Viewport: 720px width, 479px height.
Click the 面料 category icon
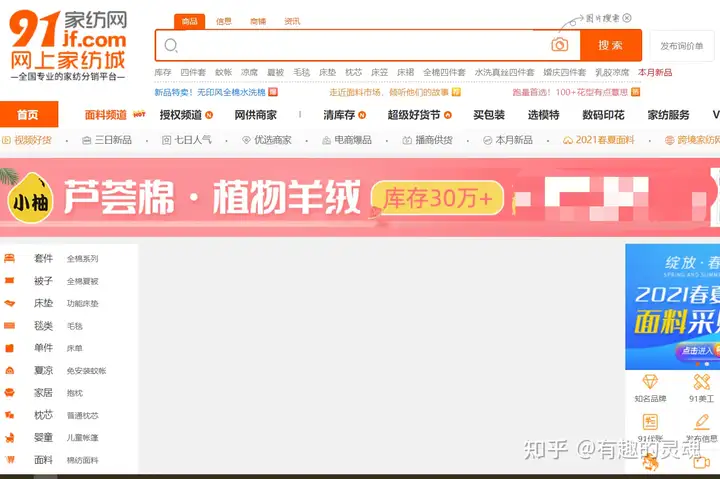10,460
